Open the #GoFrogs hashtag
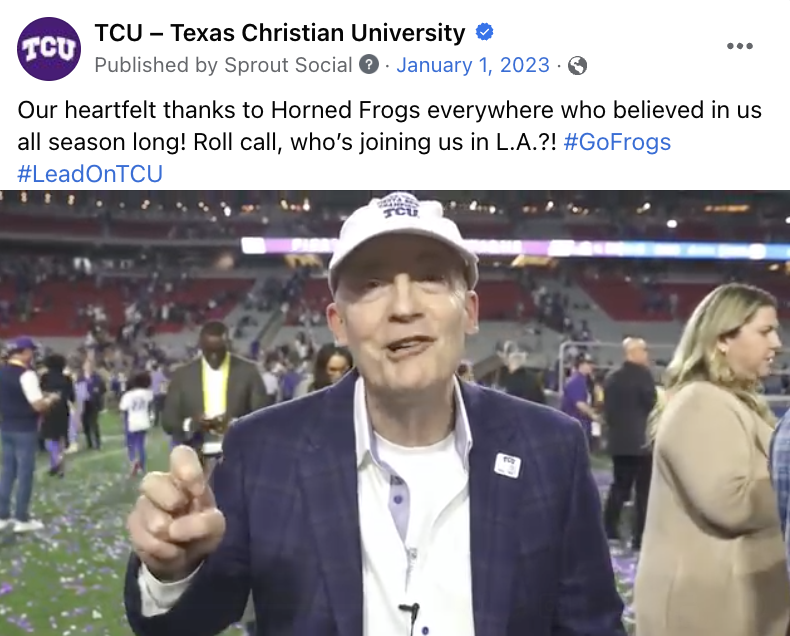This screenshot has width=790, height=636. tap(617, 142)
